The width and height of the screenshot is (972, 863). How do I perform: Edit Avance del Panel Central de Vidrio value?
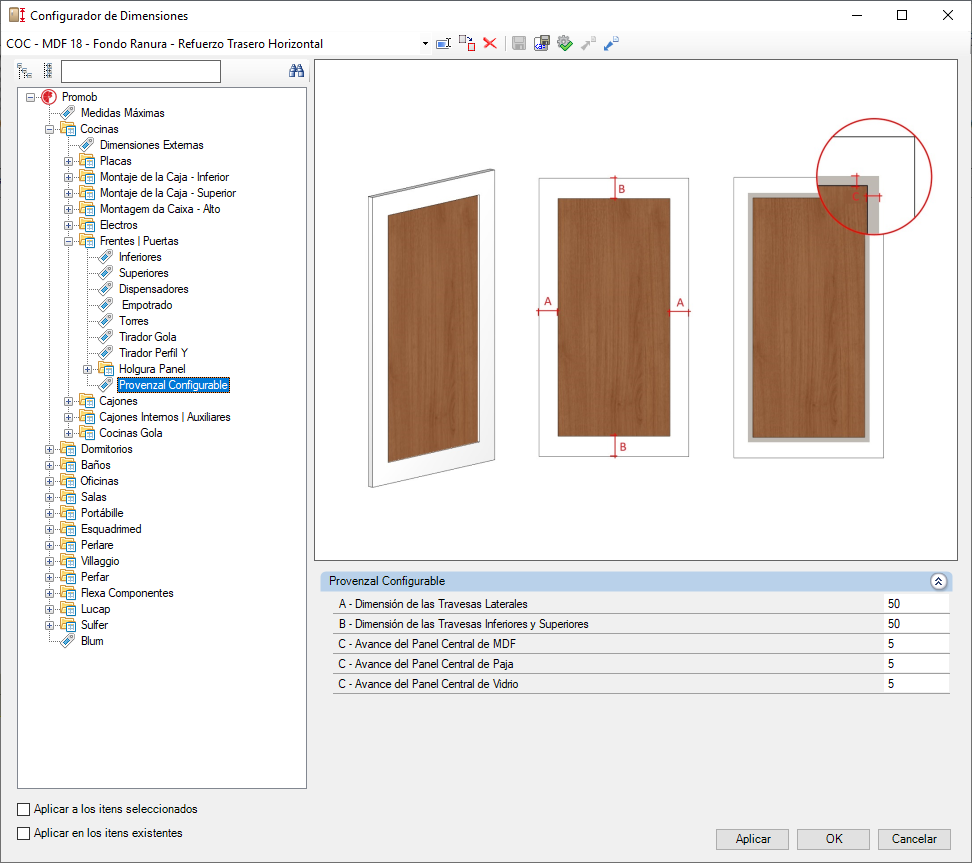(x=916, y=684)
